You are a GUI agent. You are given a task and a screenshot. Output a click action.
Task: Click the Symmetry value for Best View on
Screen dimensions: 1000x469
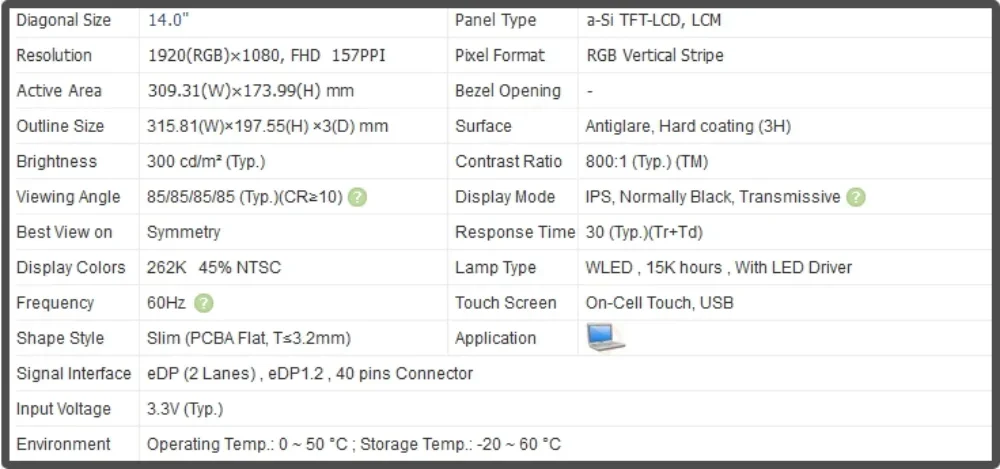183,232
